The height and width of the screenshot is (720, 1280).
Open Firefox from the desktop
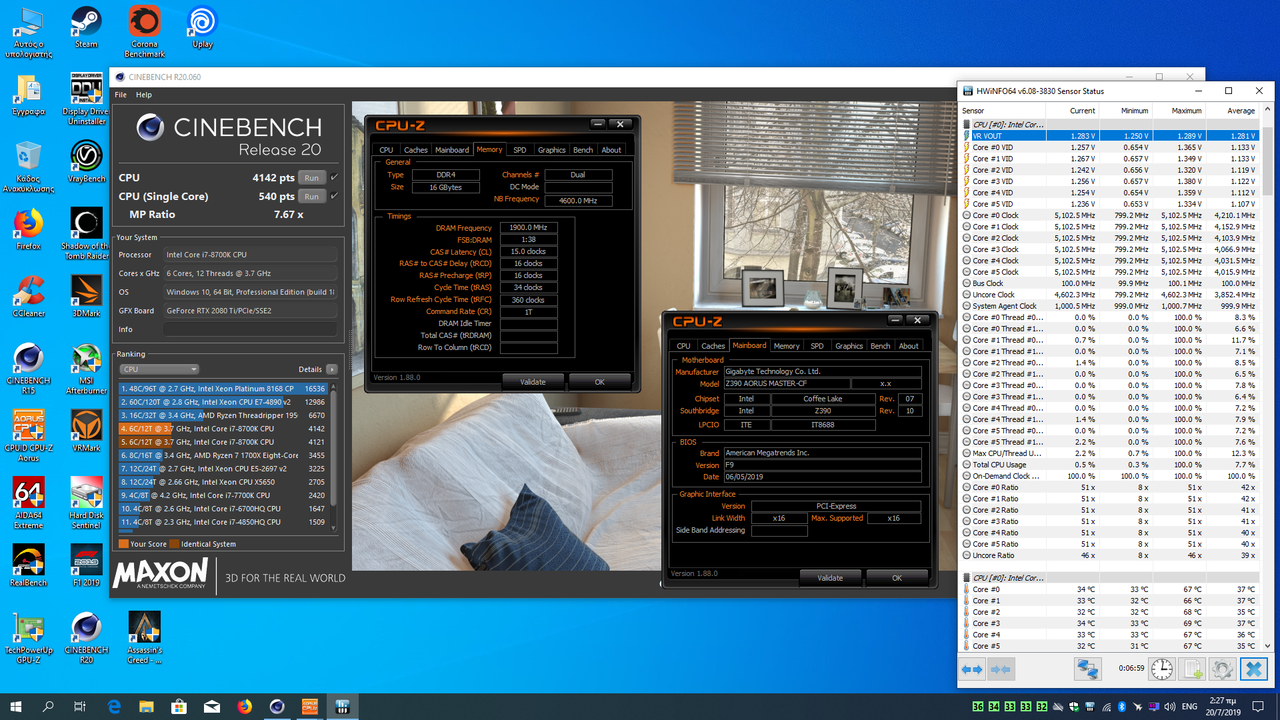click(29, 228)
